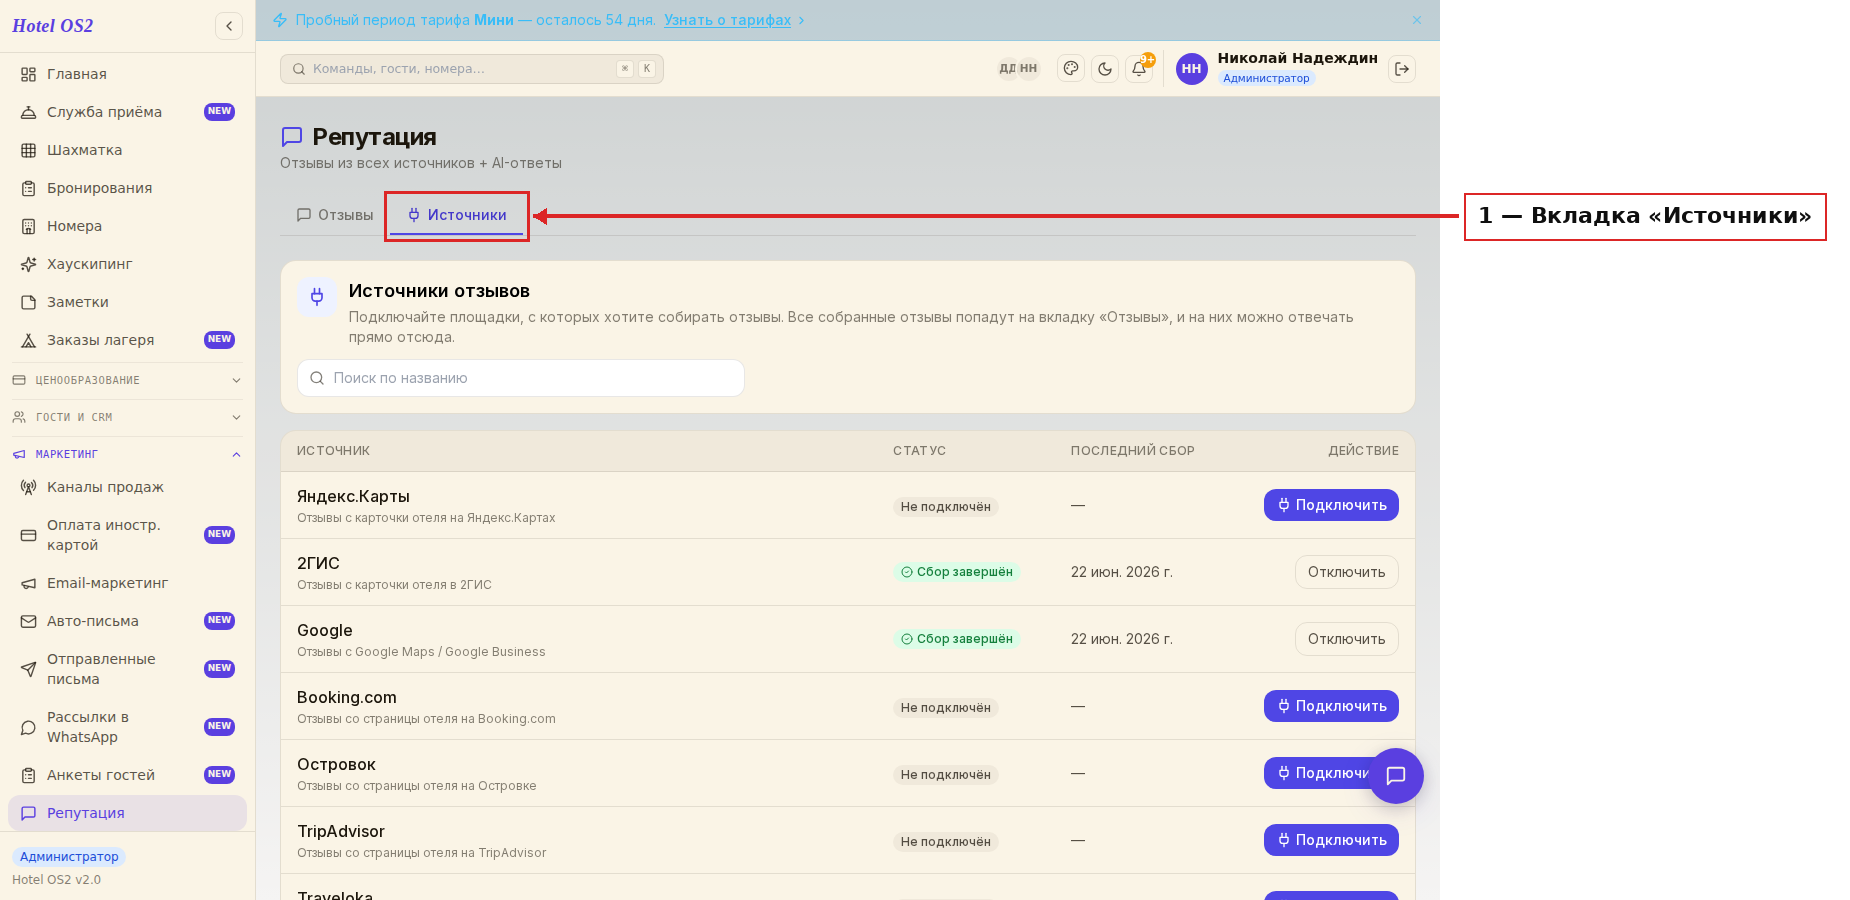Select the Источники tab
Screen dimensions: 1850x900
click(457, 215)
